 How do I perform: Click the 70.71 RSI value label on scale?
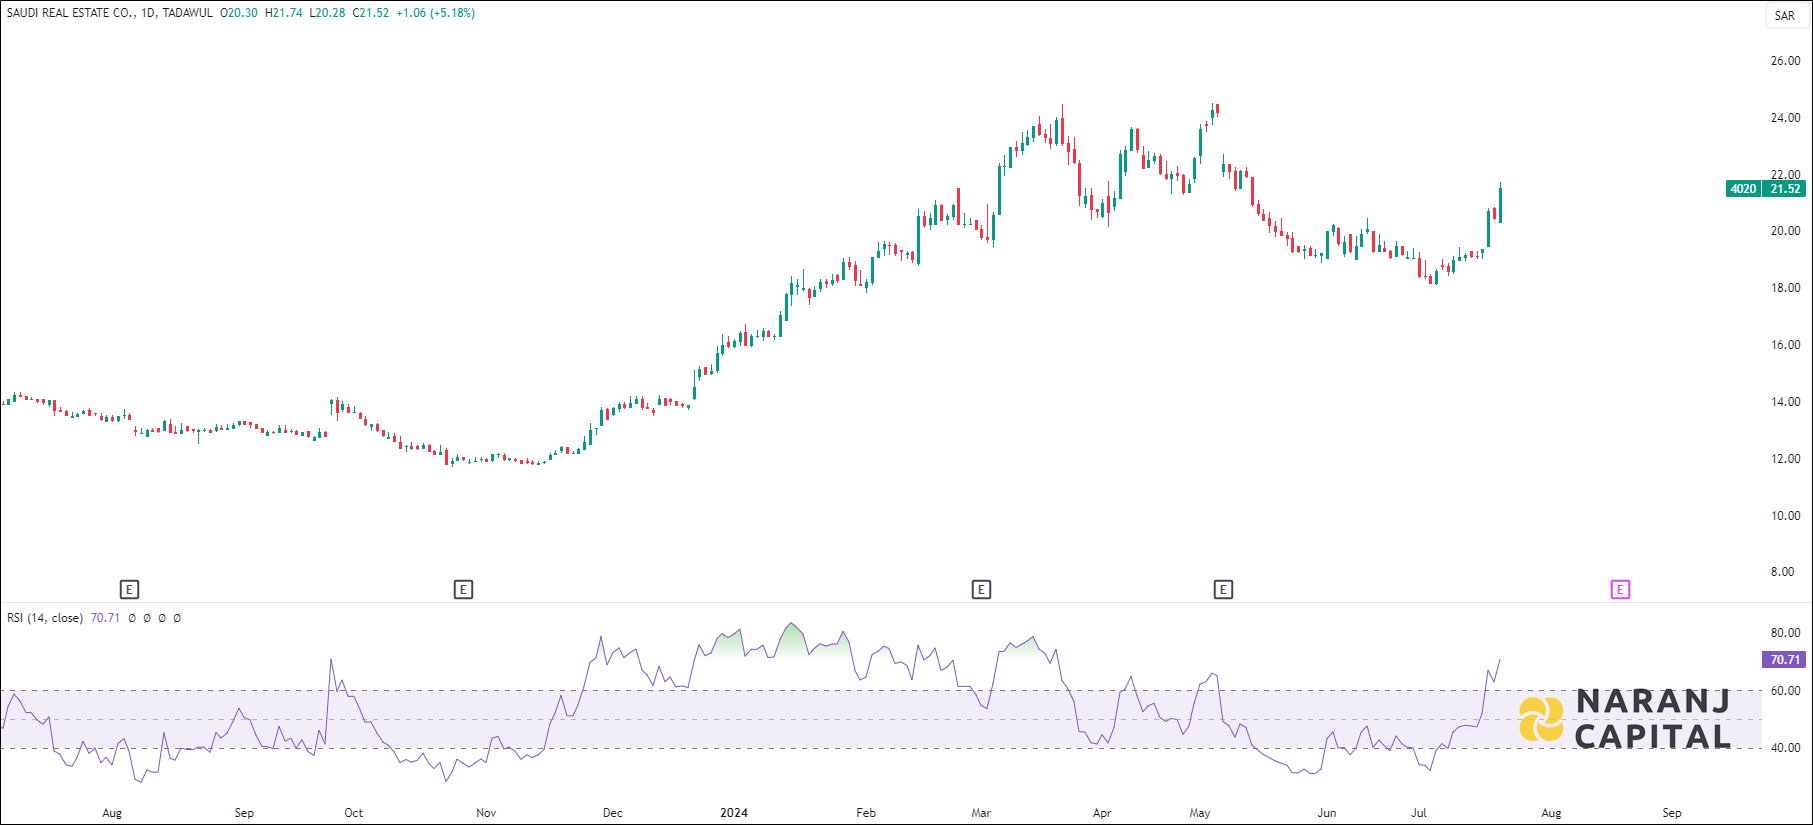coord(1785,660)
